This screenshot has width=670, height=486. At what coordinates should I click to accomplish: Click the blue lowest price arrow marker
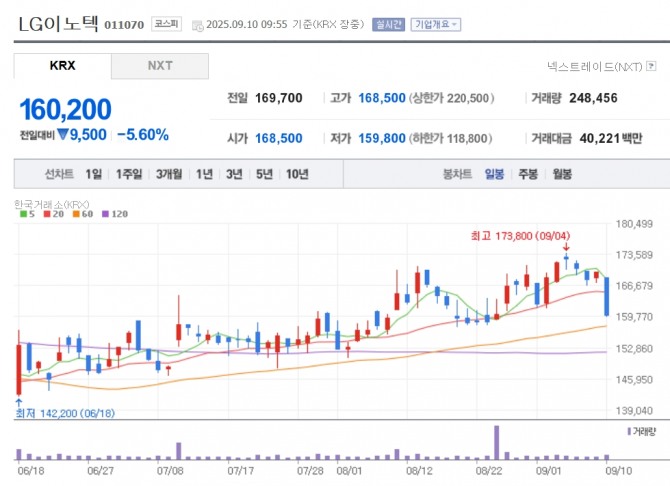[x=18, y=400]
